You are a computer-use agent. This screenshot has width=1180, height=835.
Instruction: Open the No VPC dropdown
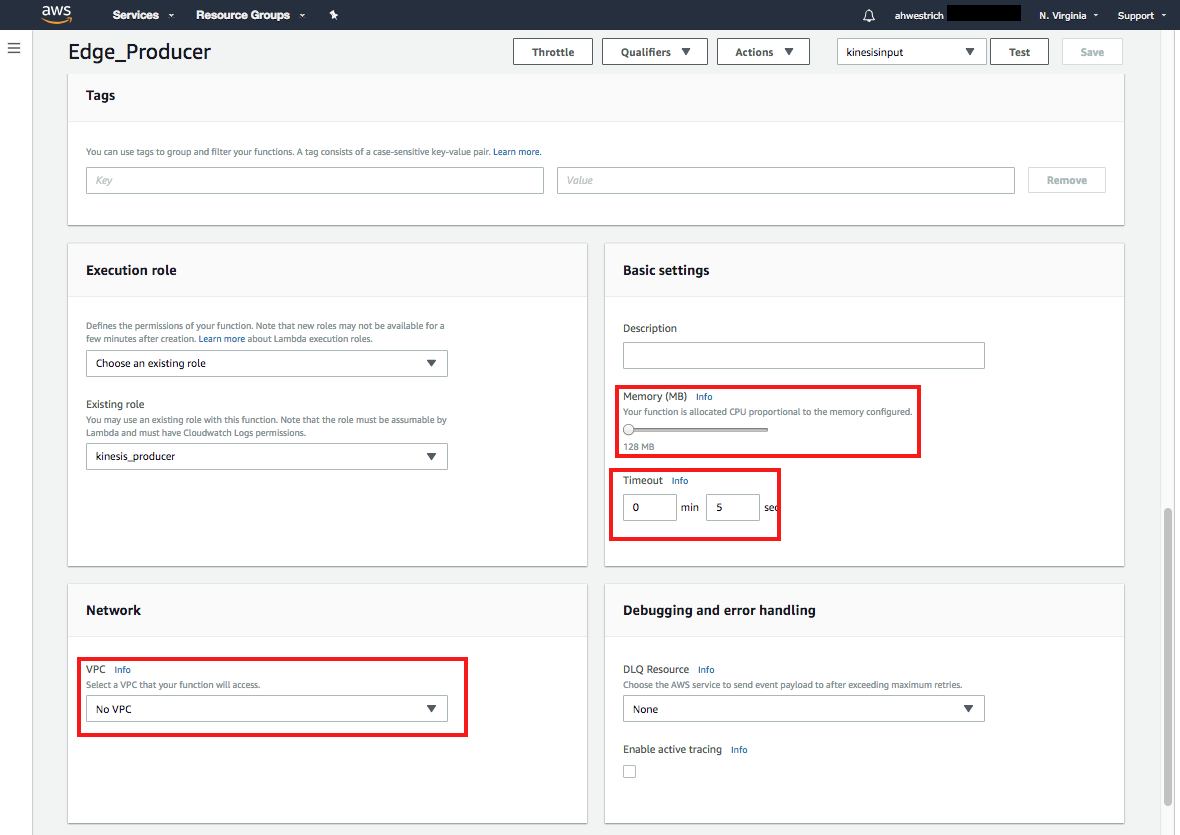(266, 709)
